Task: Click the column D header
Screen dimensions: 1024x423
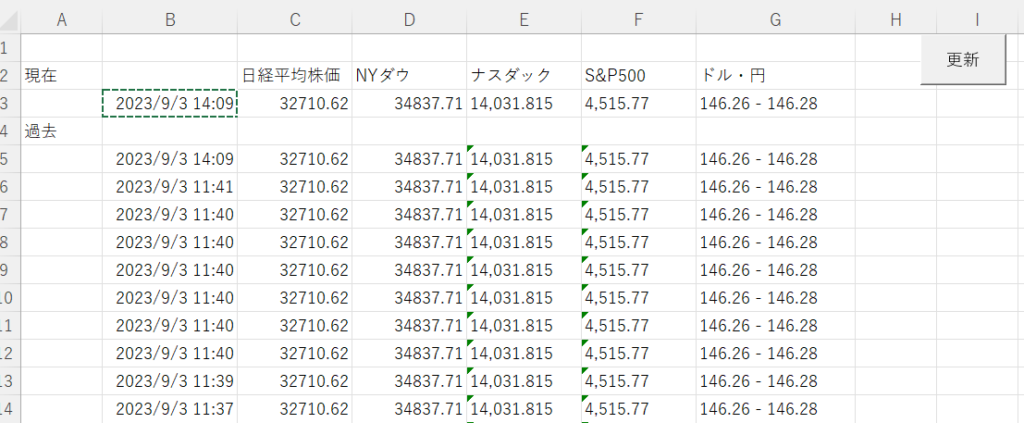Action: [x=409, y=19]
